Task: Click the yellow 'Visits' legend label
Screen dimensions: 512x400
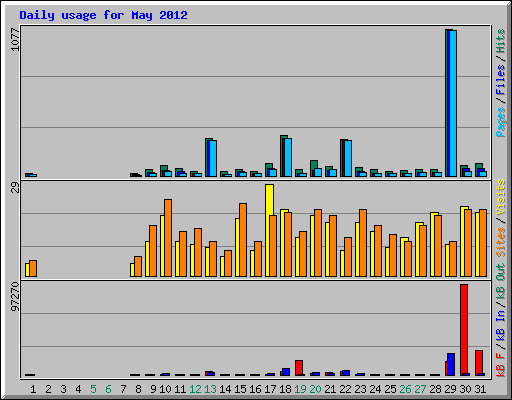Action: pos(500,197)
